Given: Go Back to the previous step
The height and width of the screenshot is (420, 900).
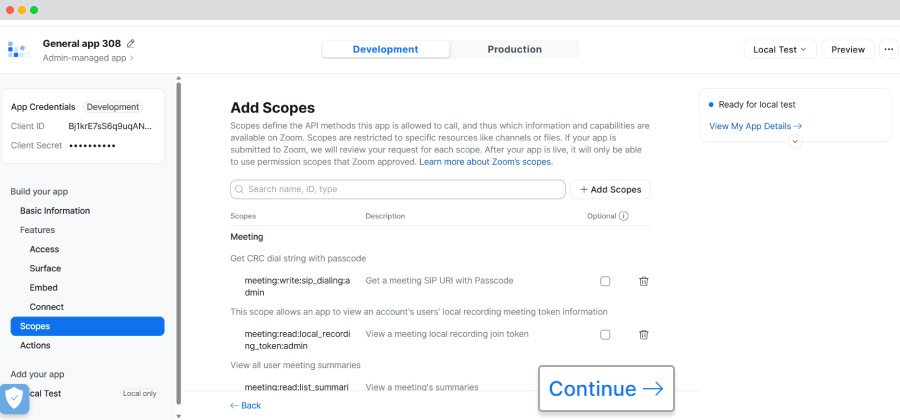Looking at the screenshot, I should pos(246,405).
